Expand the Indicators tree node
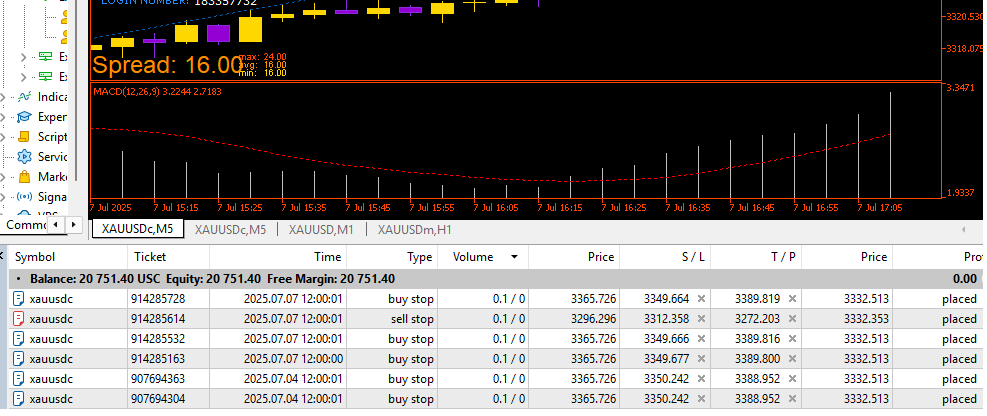987x416 pixels. (3, 98)
